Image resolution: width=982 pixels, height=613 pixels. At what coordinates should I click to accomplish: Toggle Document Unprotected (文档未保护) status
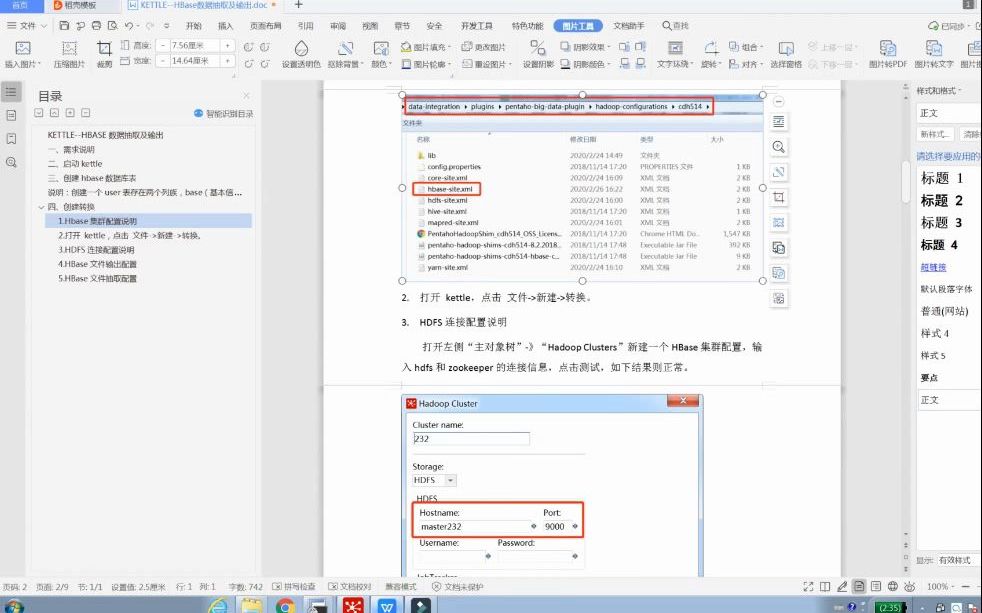point(458,587)
